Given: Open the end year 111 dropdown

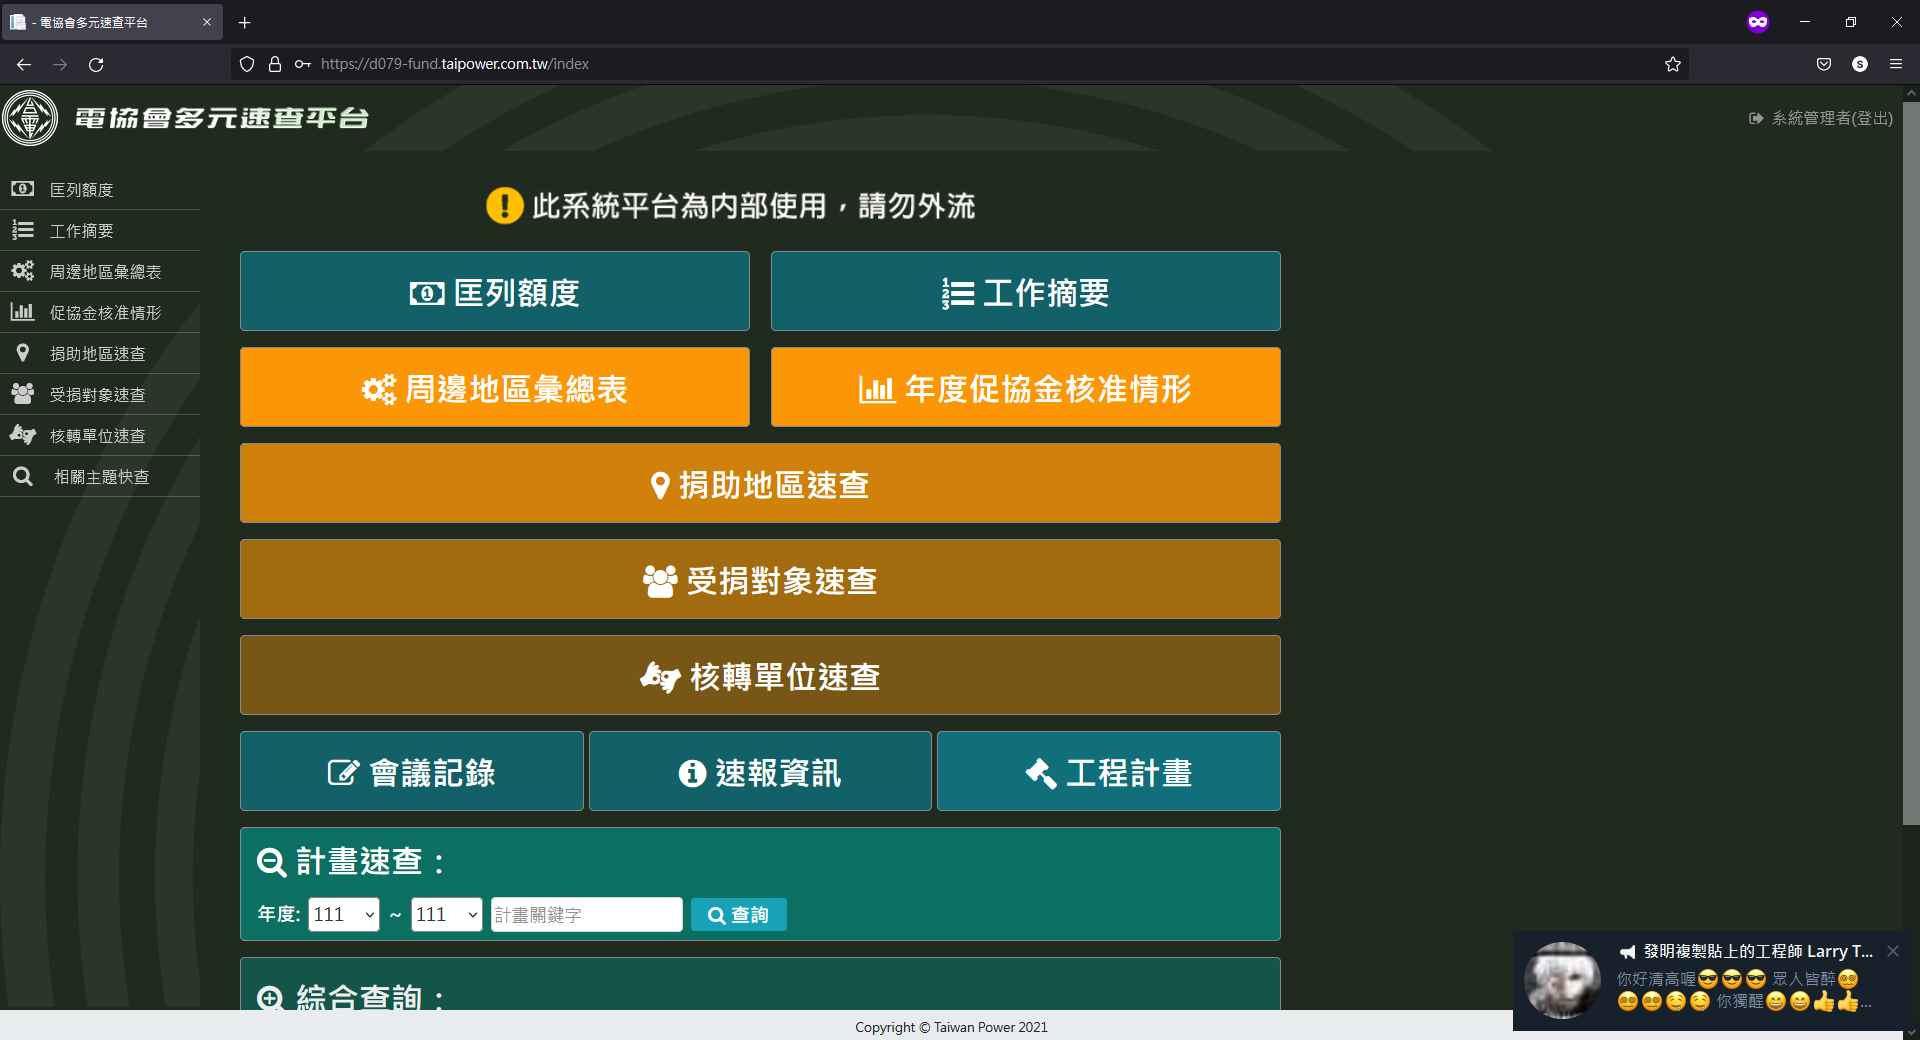Looking at the screenshot, I should click(447, 914).
